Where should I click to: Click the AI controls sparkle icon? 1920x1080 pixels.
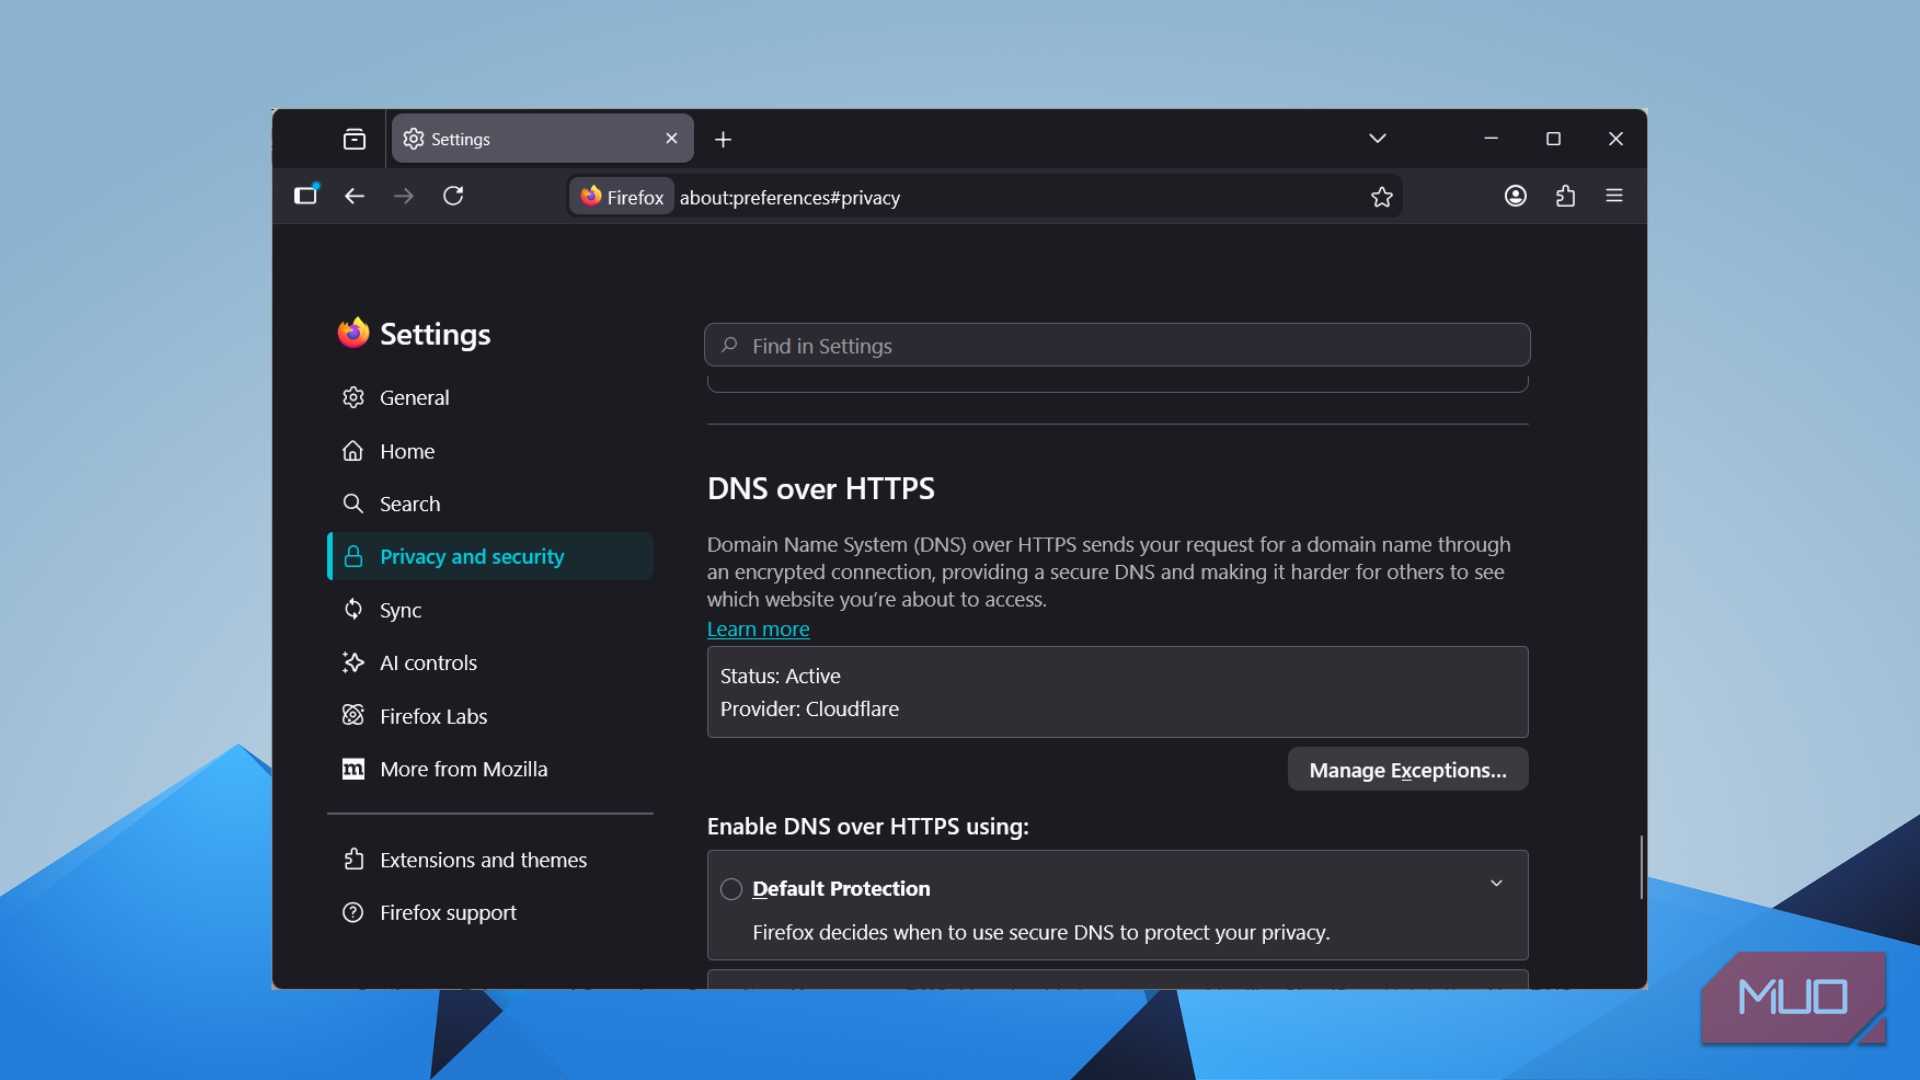pos(353,662)
